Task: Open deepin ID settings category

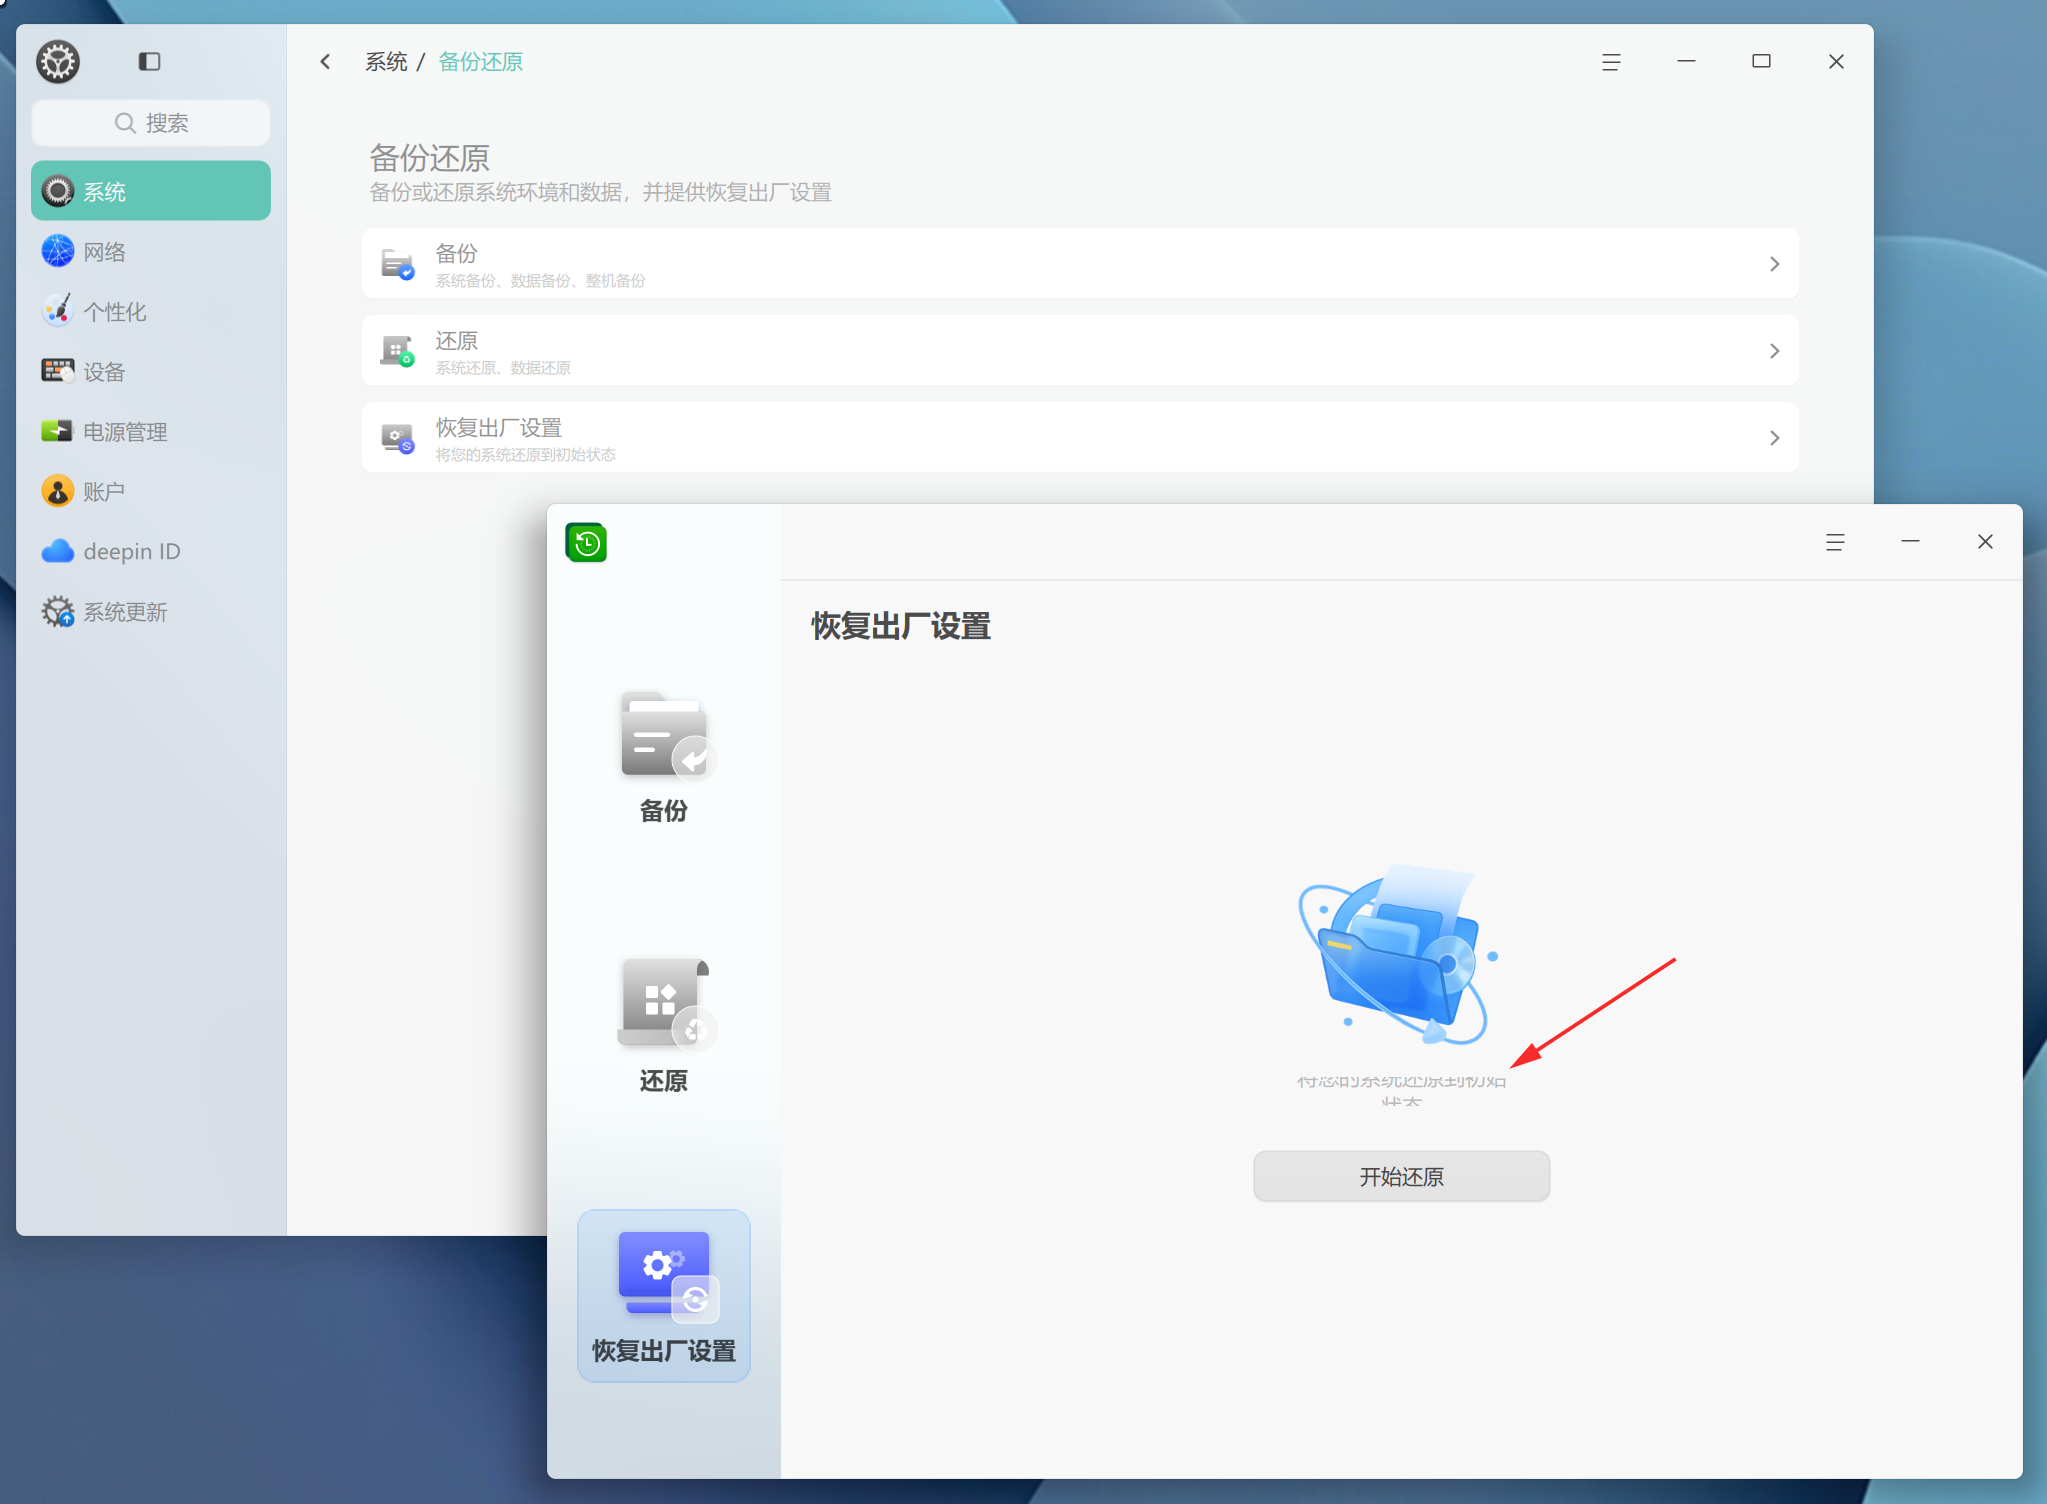Action: point(151,551)
